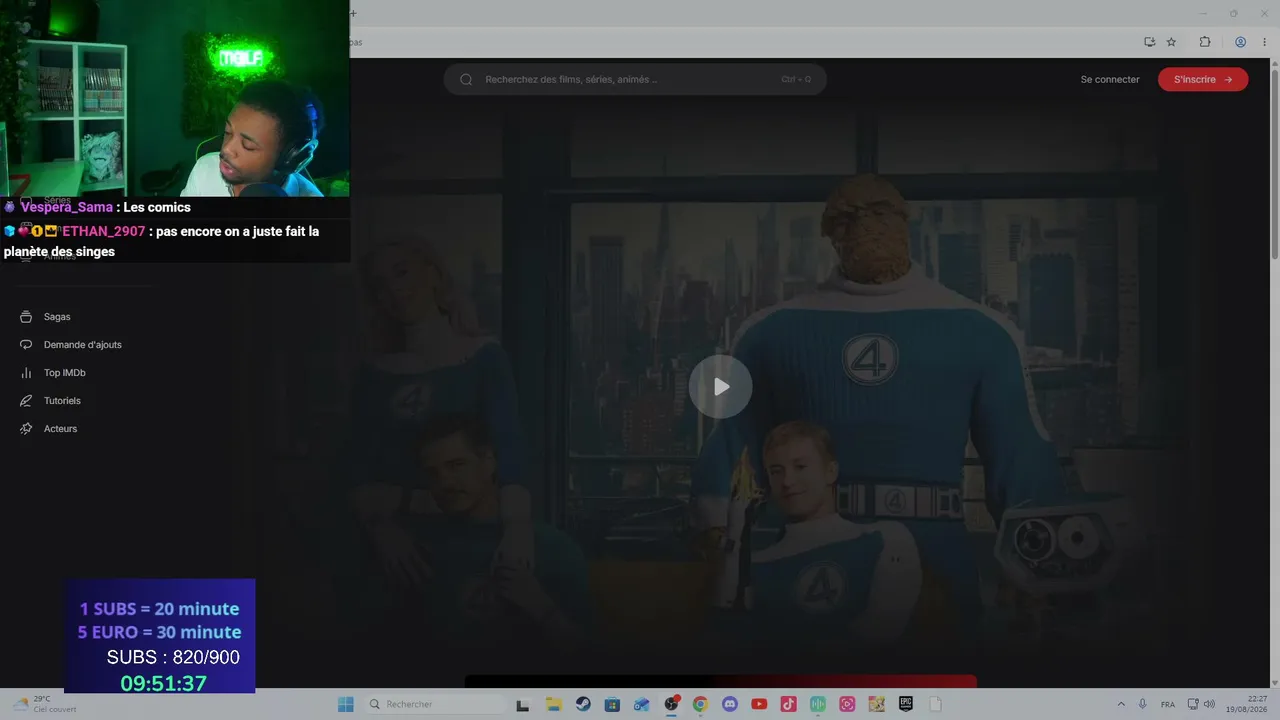The height and width of the screenshot is (720, 1280).
Task: Click the Sagas sidebar icon
Action: pyautogui.click(x=26, y=317)
